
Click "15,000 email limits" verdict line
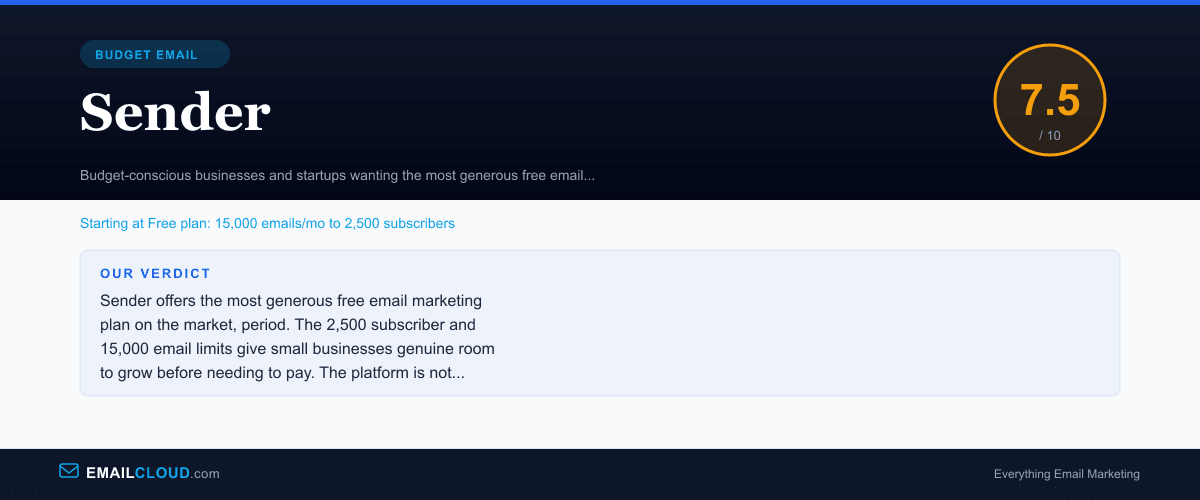tap(297, 348)
